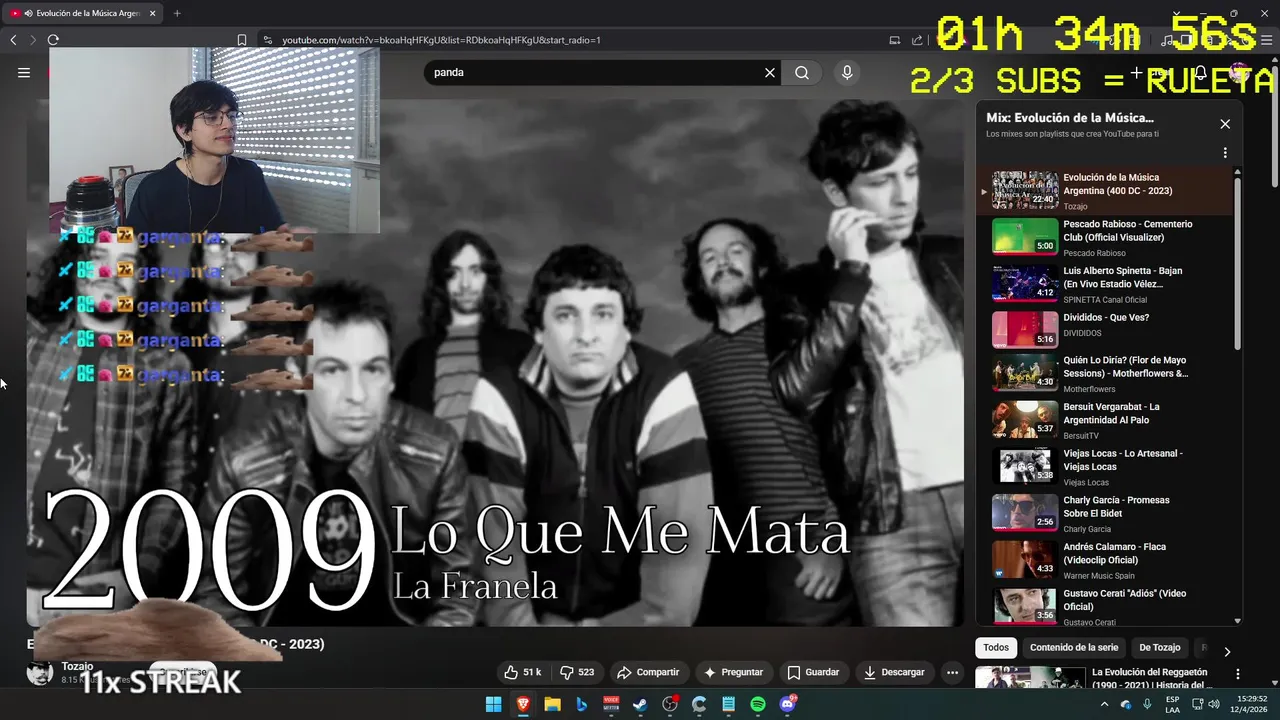
Task: Open options for the Reggaetón video
Action: pos(1238,675)
